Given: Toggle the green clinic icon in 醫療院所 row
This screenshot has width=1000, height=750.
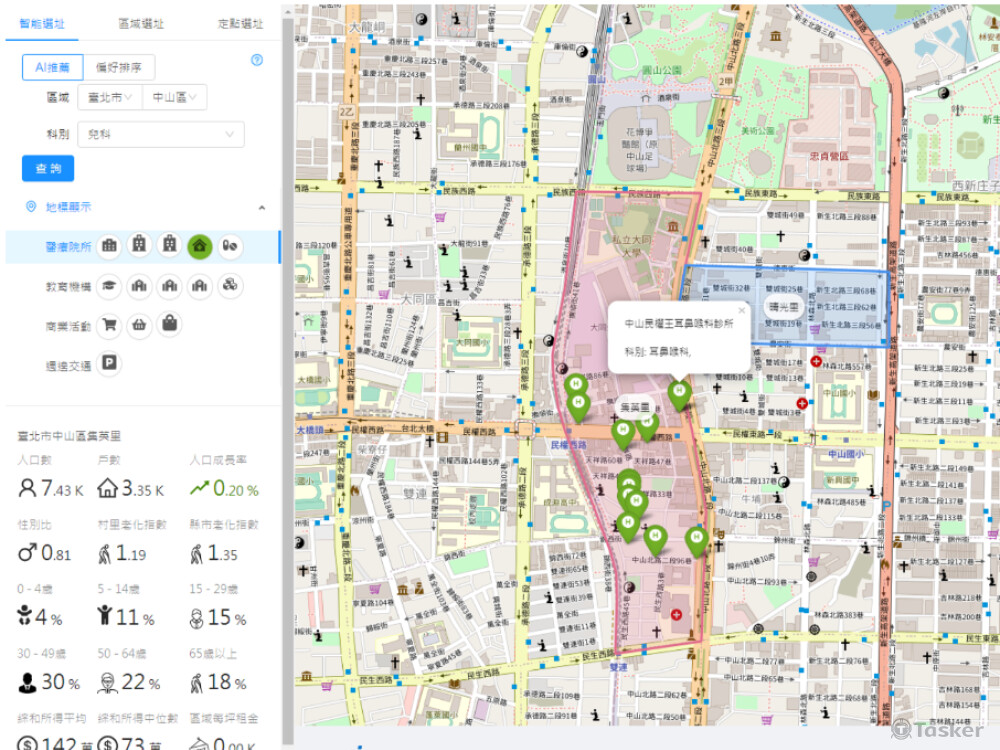Looking at the screenshot, I should click(x=199, y=245).
